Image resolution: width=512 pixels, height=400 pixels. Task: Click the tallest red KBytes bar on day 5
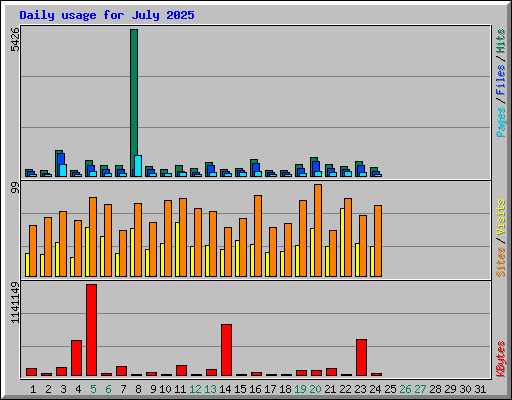coord(91,330)
